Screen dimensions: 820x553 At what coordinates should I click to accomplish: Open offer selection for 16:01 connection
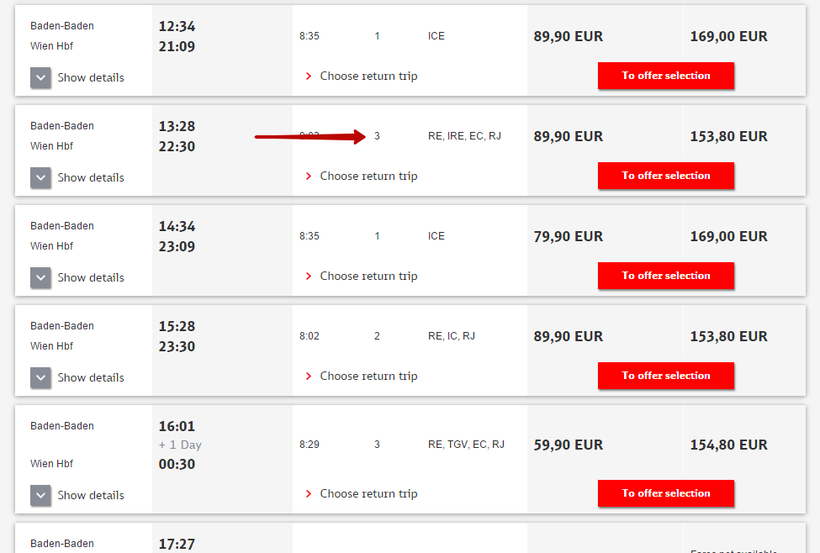point(666,493)
